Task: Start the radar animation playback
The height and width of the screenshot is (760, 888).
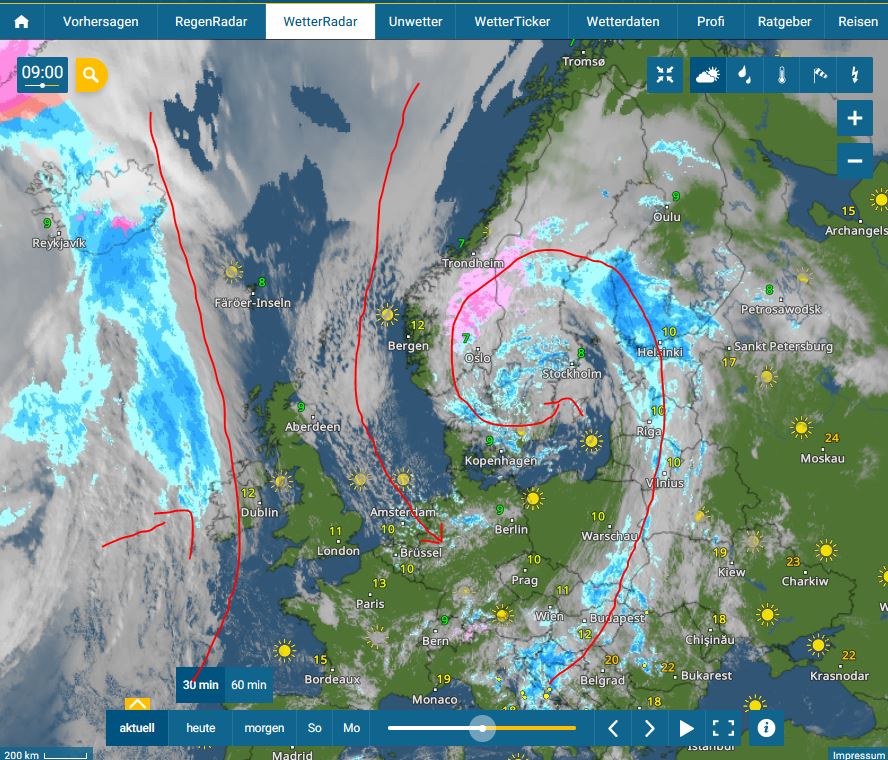Action: pyautogui.click(x=686, y=728)
